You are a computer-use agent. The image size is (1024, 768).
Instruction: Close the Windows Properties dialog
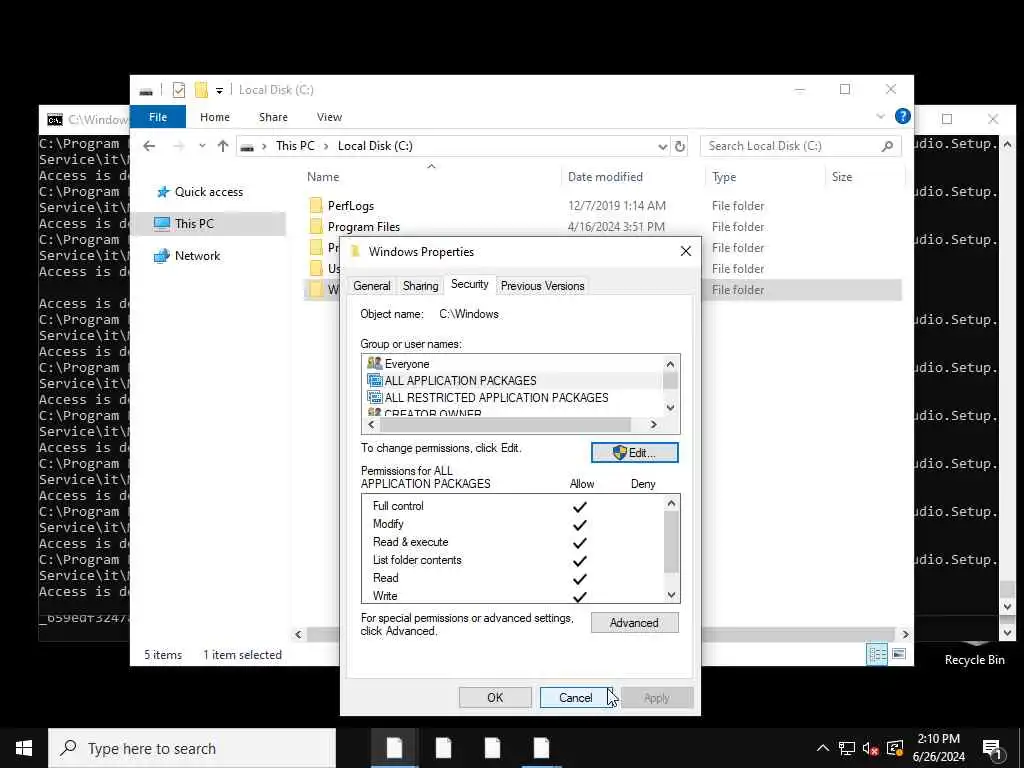coord(686,251)
